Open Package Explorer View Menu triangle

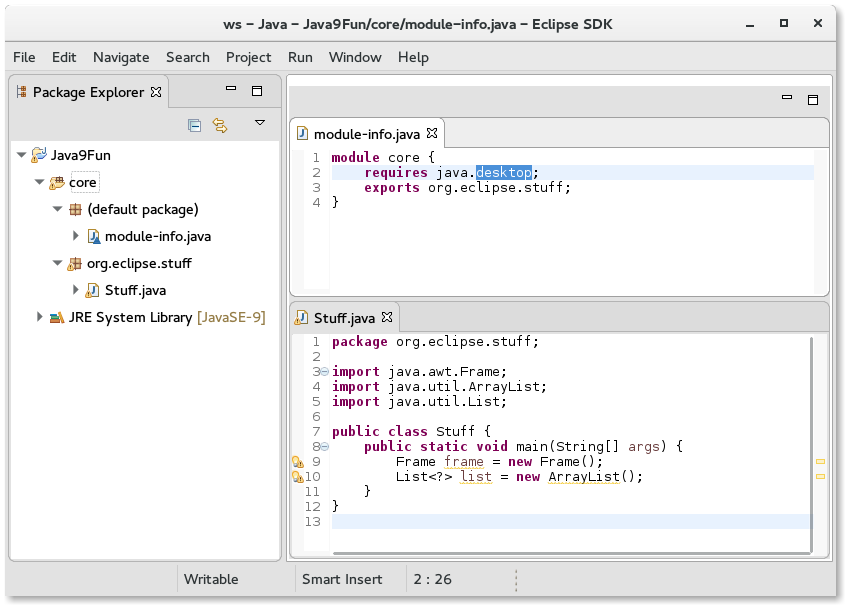tap(260, 123)
